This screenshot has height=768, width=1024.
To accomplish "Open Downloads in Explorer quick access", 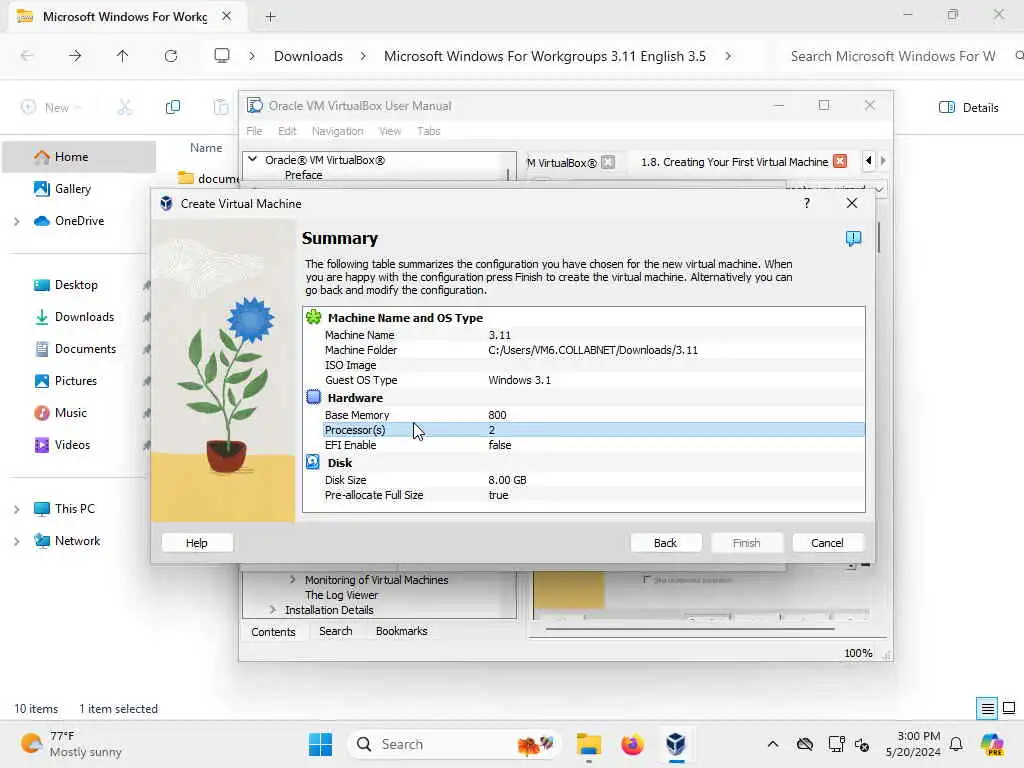I will point(84,317).
